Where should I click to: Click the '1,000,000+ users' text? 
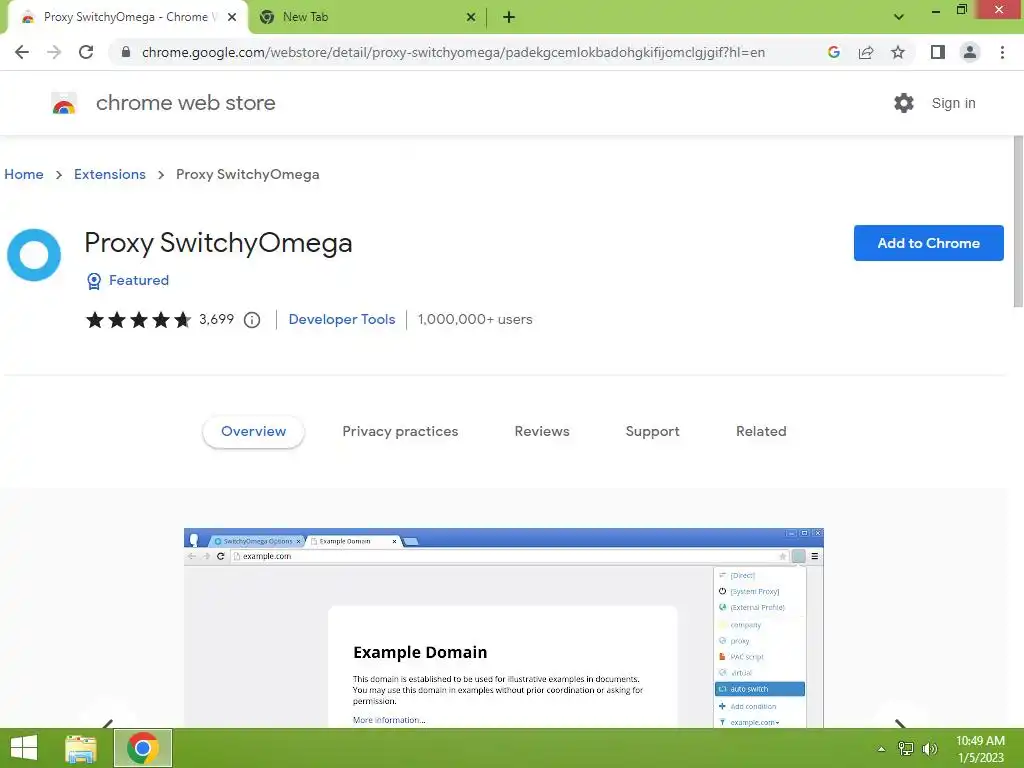pos(475,319)
